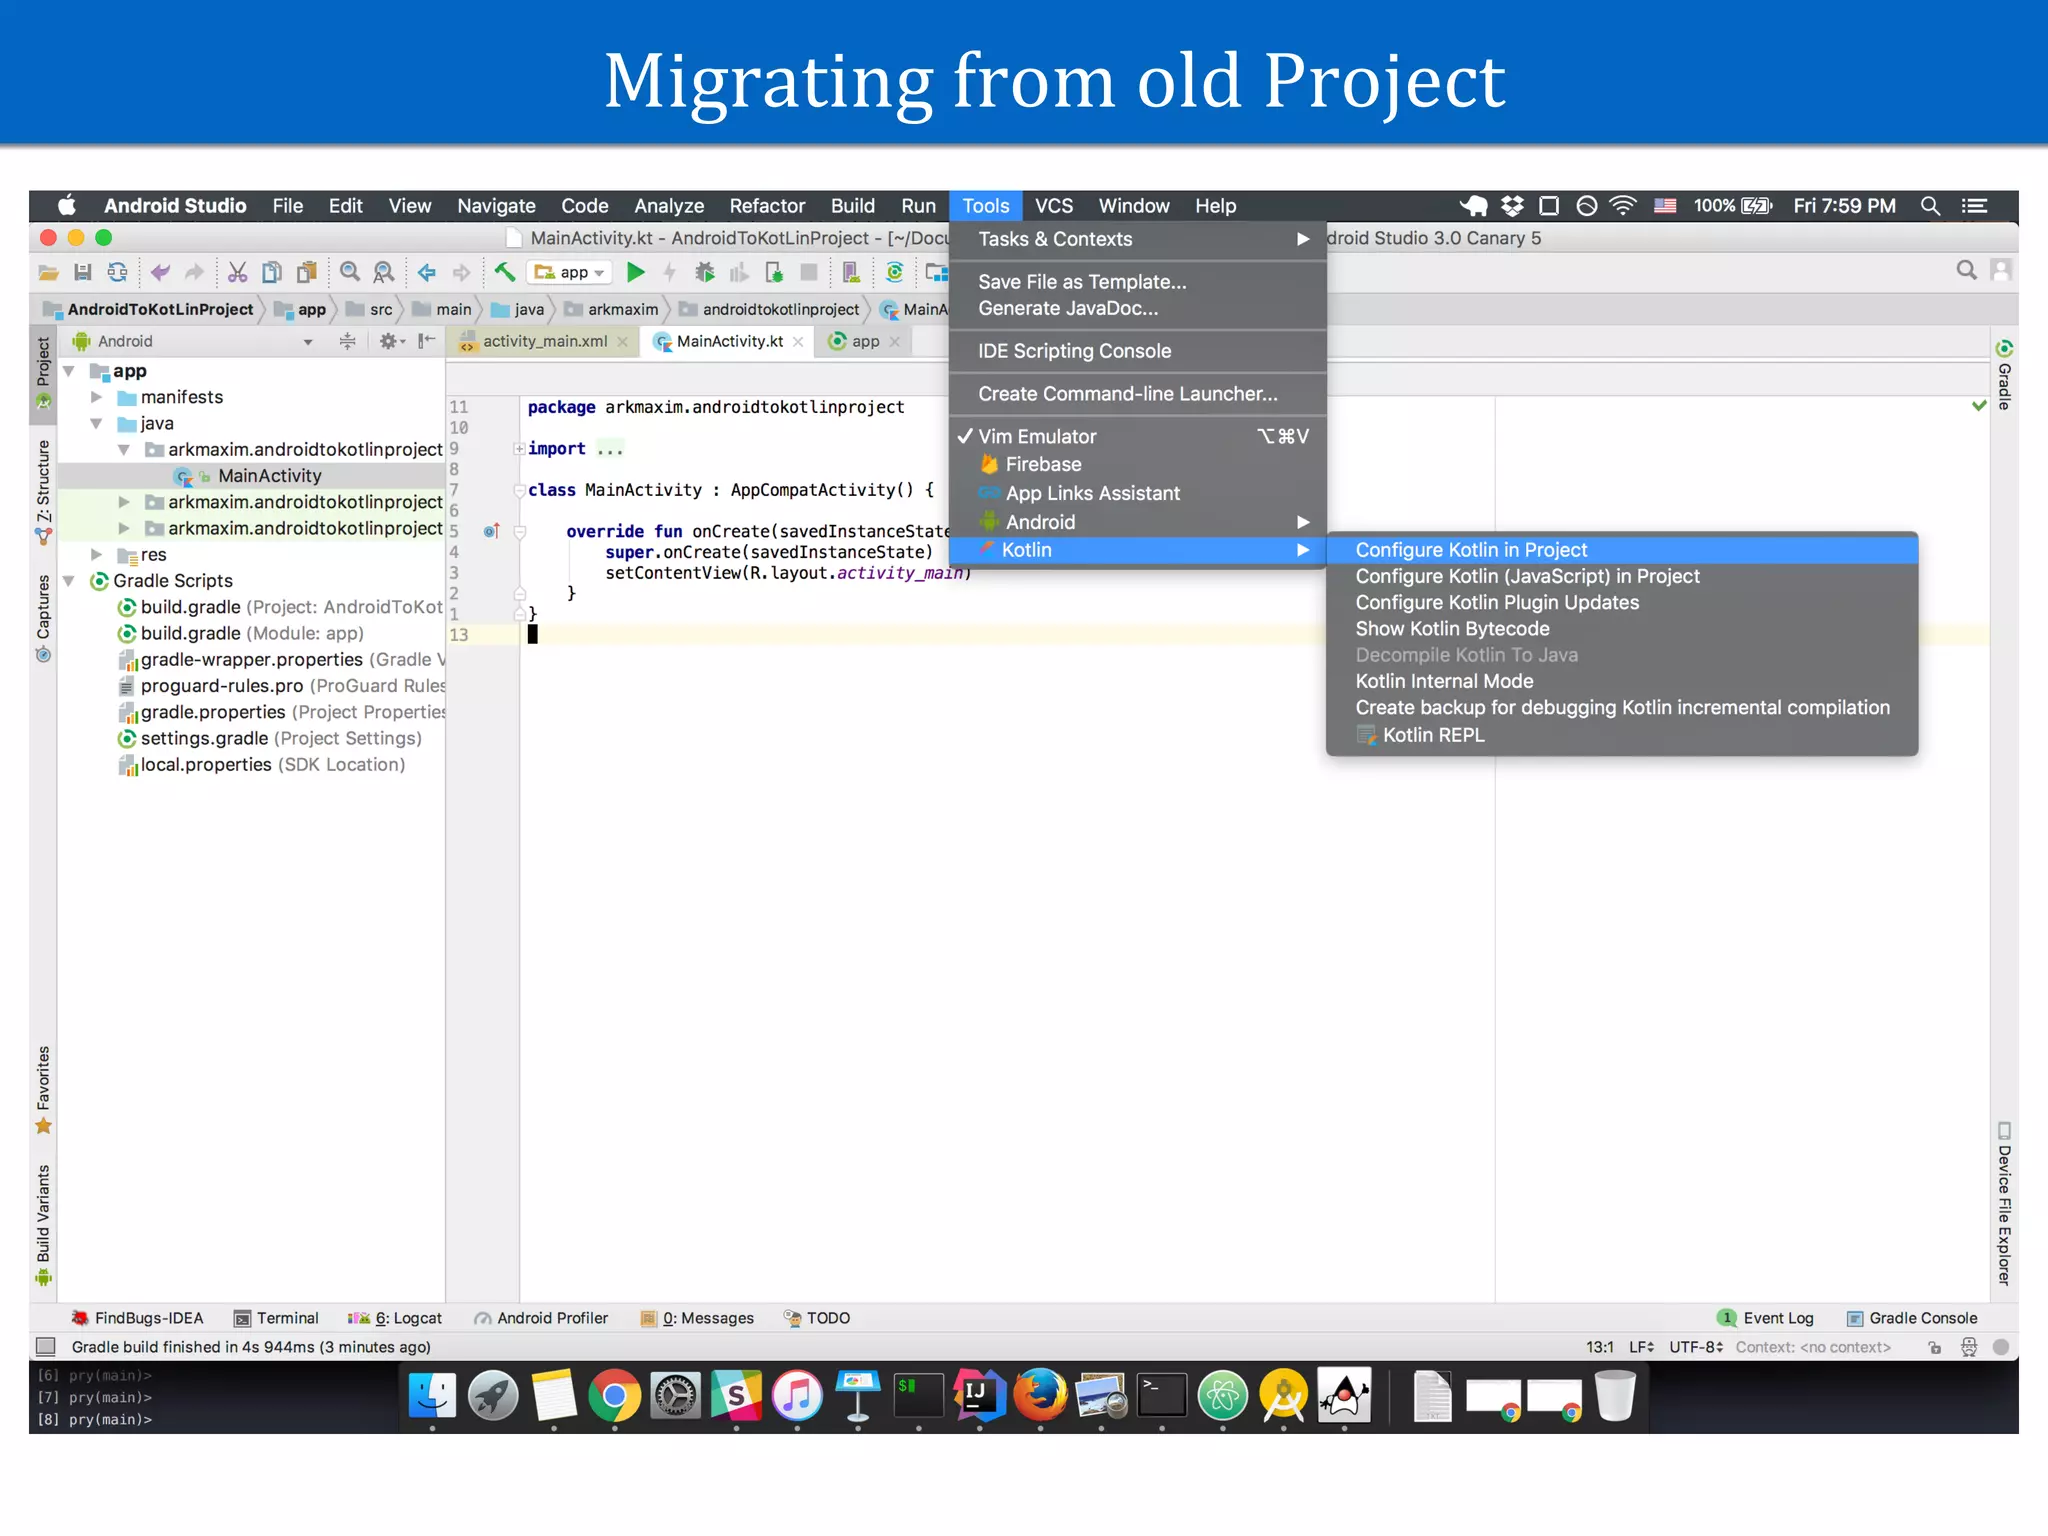The height and width of the screenshot is (1536, 2048).
Task: Open the Android Profiler button
Action: tap(541, 1318)
